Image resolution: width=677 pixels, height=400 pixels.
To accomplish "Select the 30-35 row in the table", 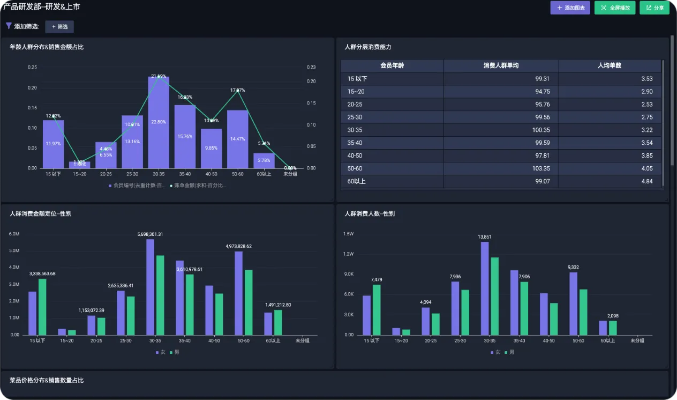I will (x=500, y=129).
